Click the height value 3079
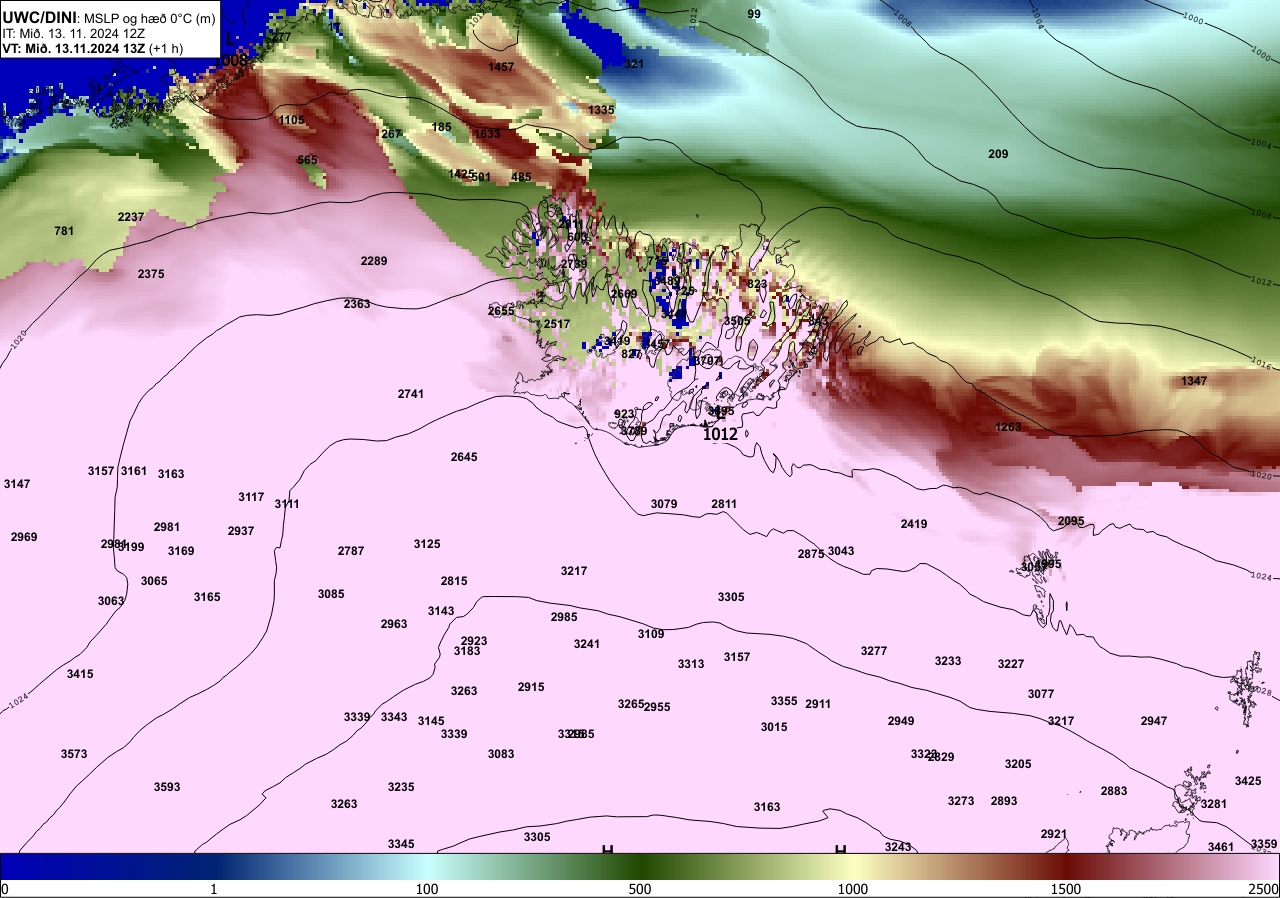The width and height of the screenshot is (1280, 898). (x=664, y=504)
